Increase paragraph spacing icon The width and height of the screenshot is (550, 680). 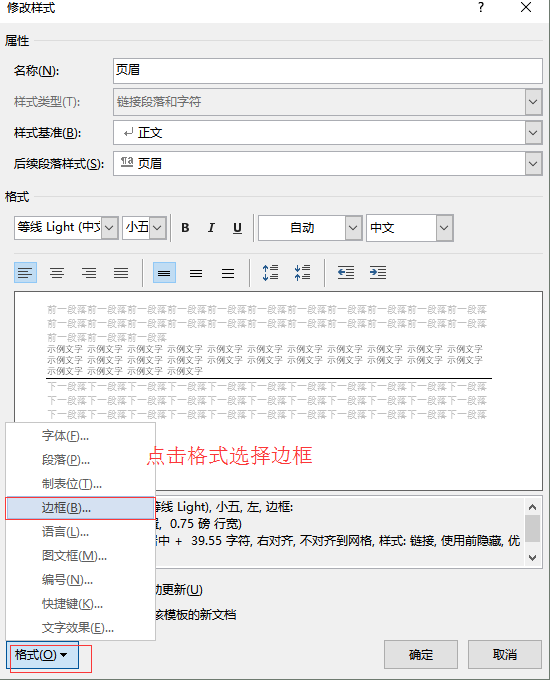coord(271,273)
